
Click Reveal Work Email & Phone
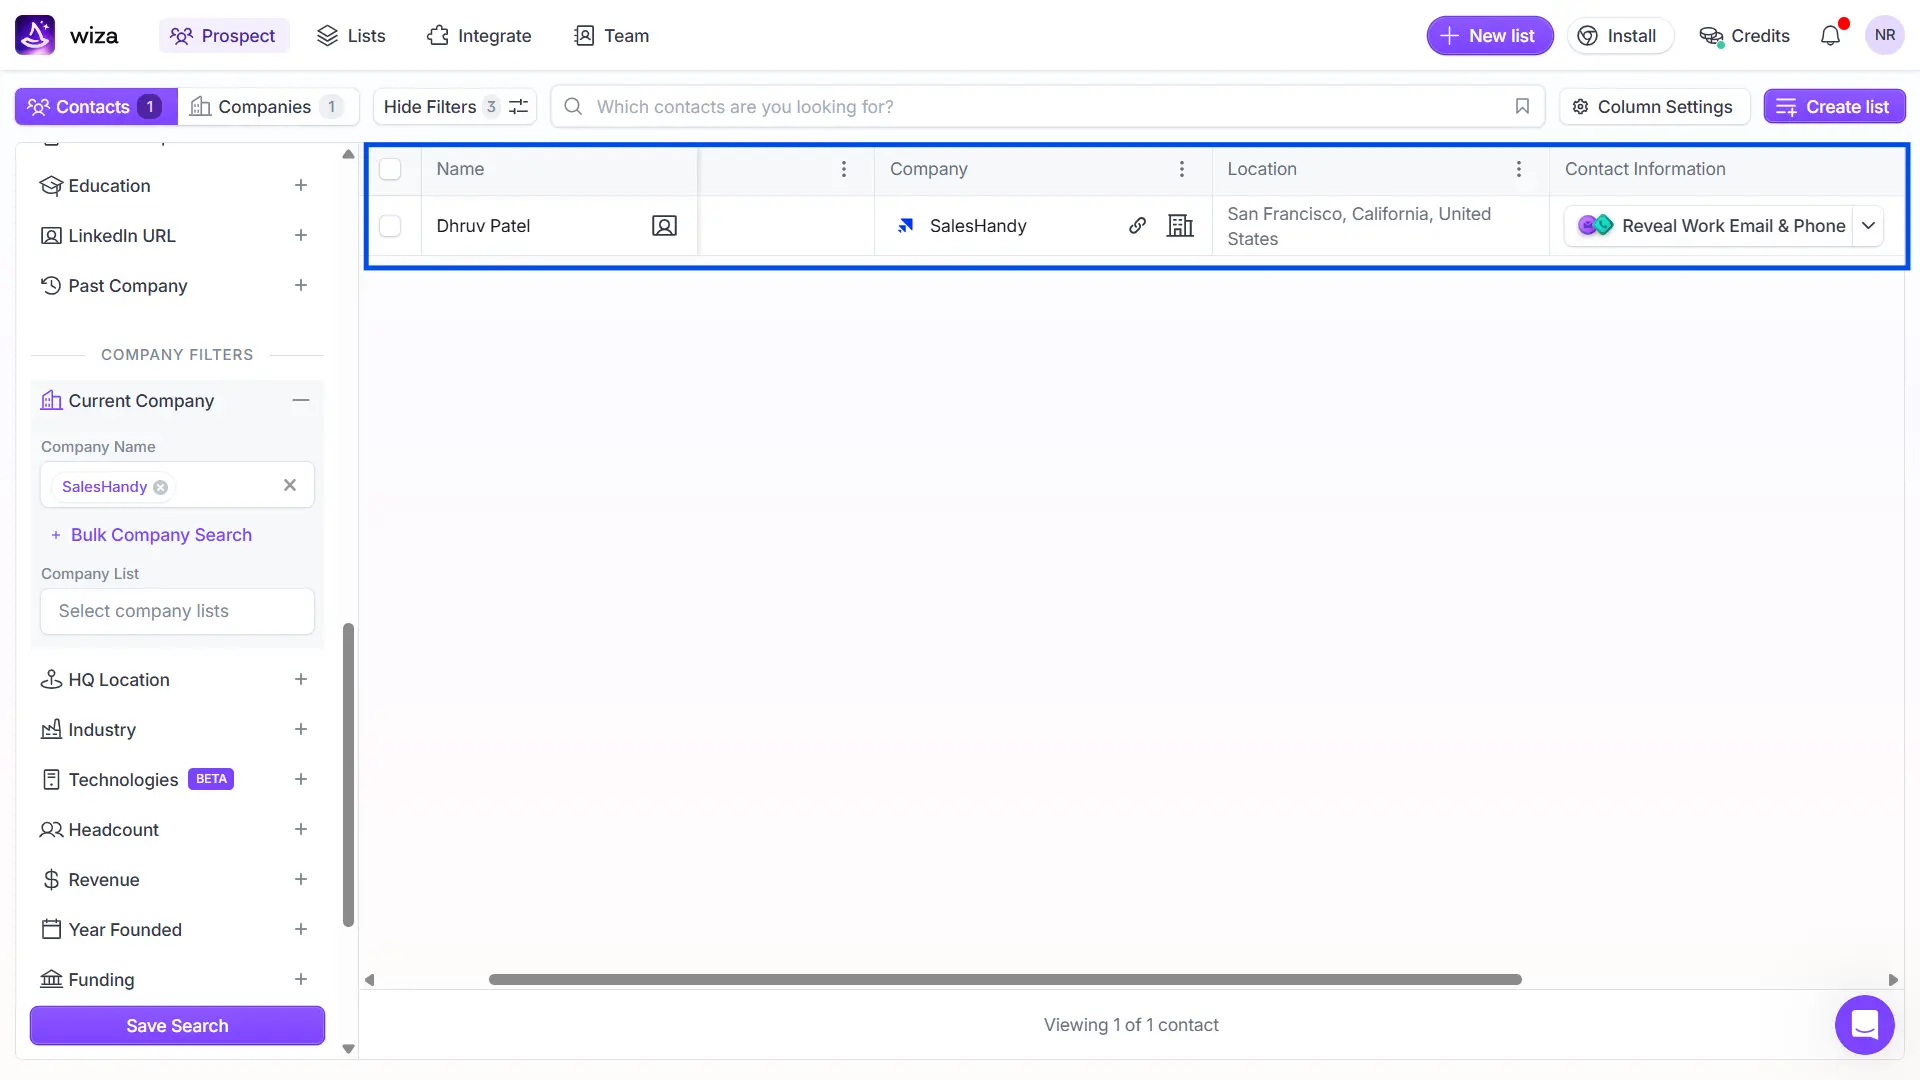point(1710,226)
